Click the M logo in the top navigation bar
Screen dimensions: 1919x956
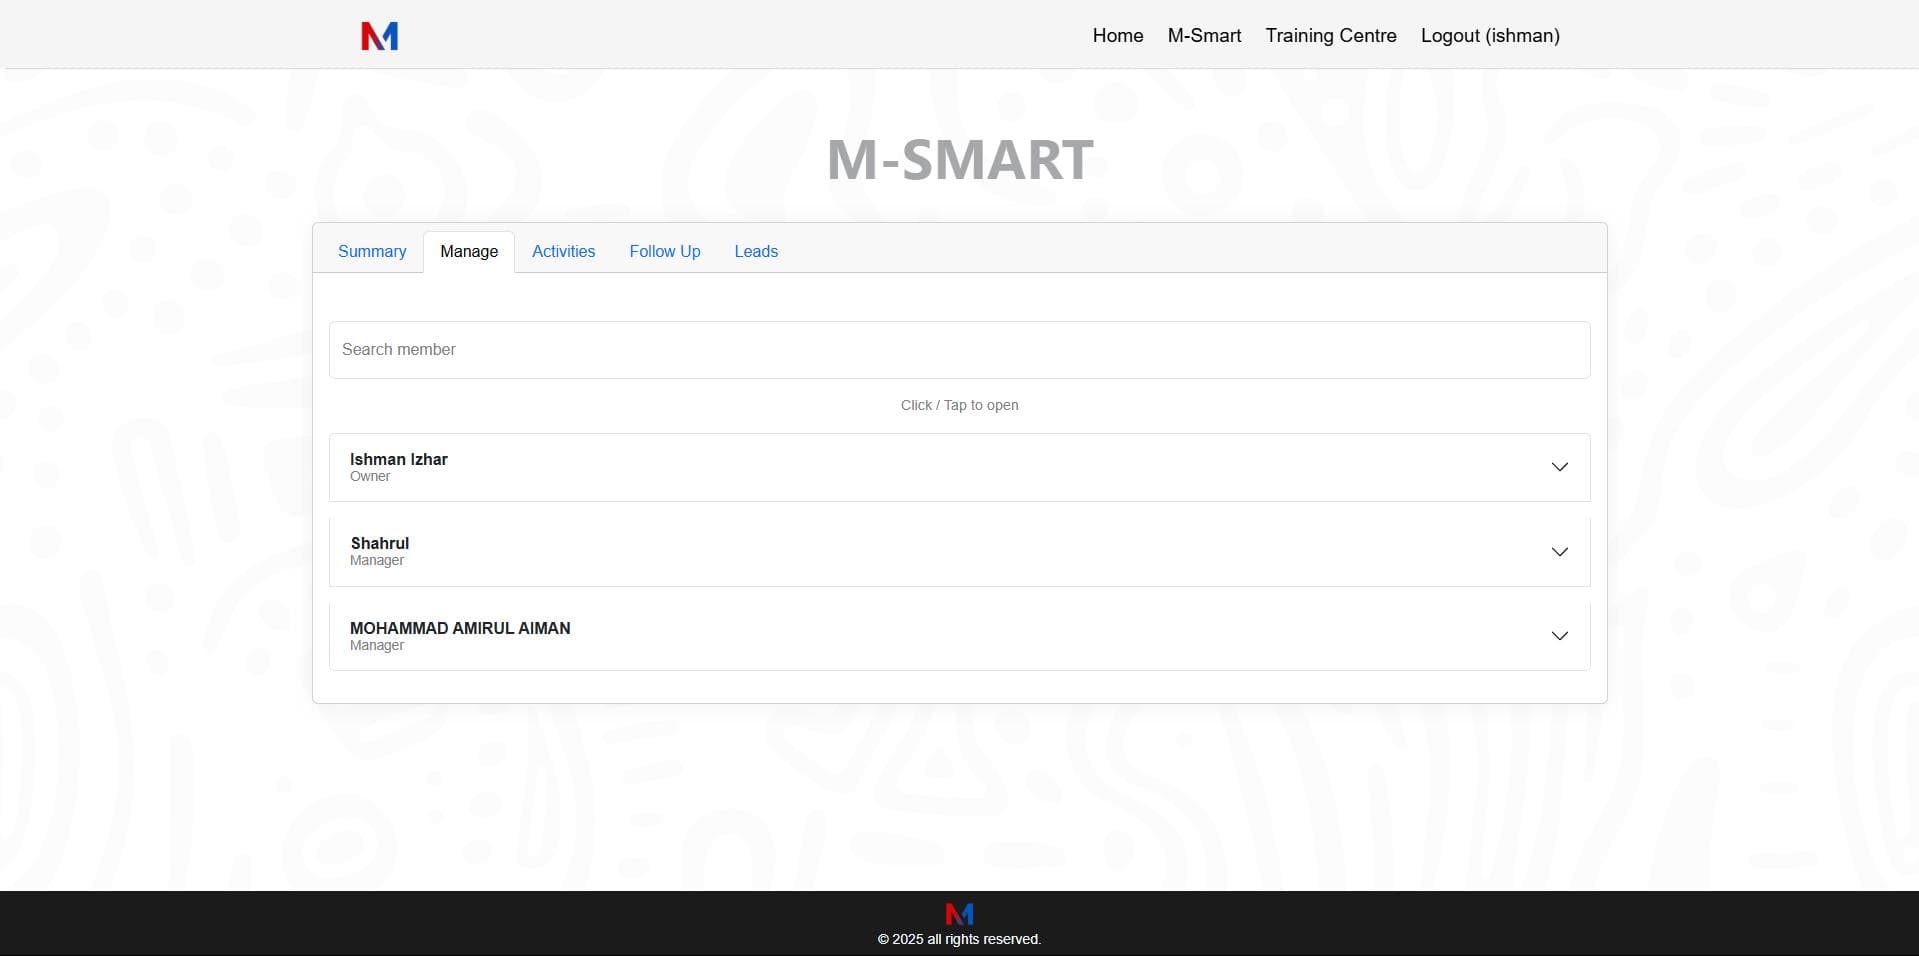[378, 36]
